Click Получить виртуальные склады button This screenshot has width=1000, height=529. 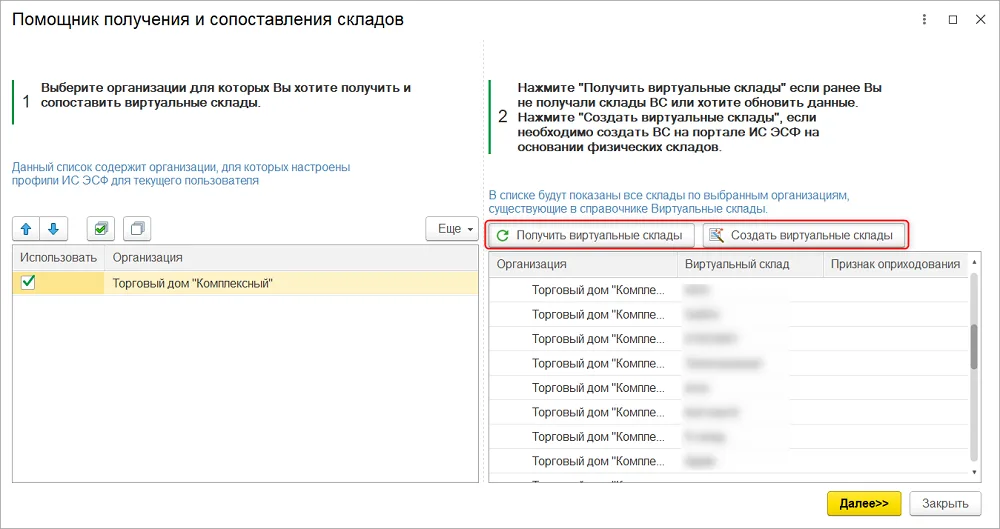[592, 235]
